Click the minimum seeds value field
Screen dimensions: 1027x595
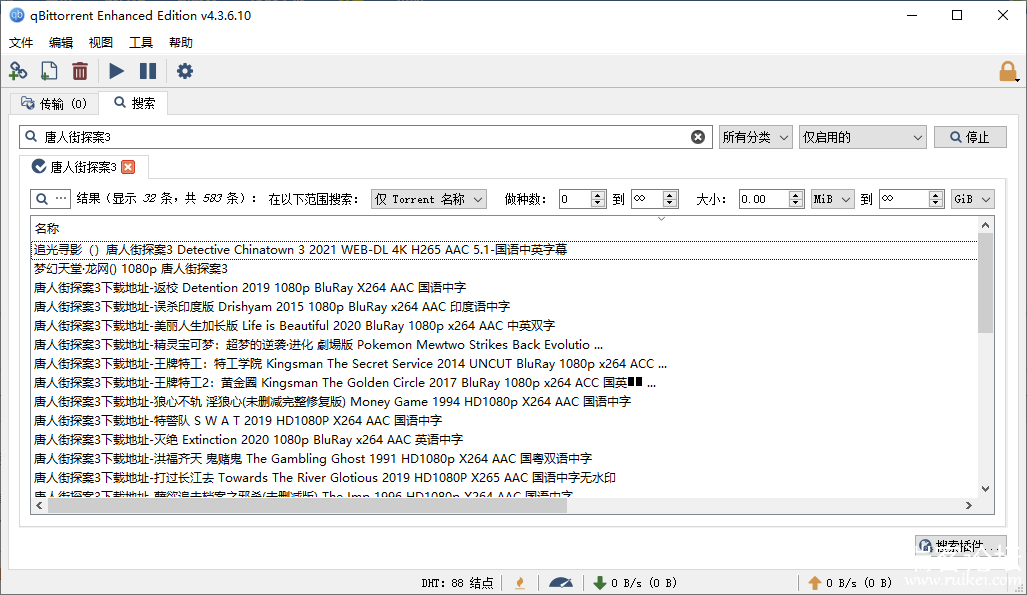[x=575, y=199]
